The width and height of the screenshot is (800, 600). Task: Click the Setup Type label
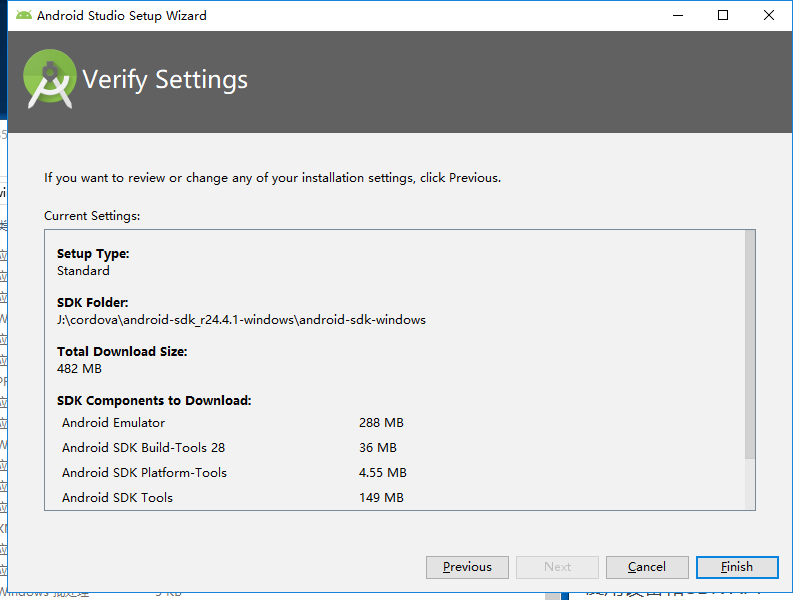[x=93, y=254]
